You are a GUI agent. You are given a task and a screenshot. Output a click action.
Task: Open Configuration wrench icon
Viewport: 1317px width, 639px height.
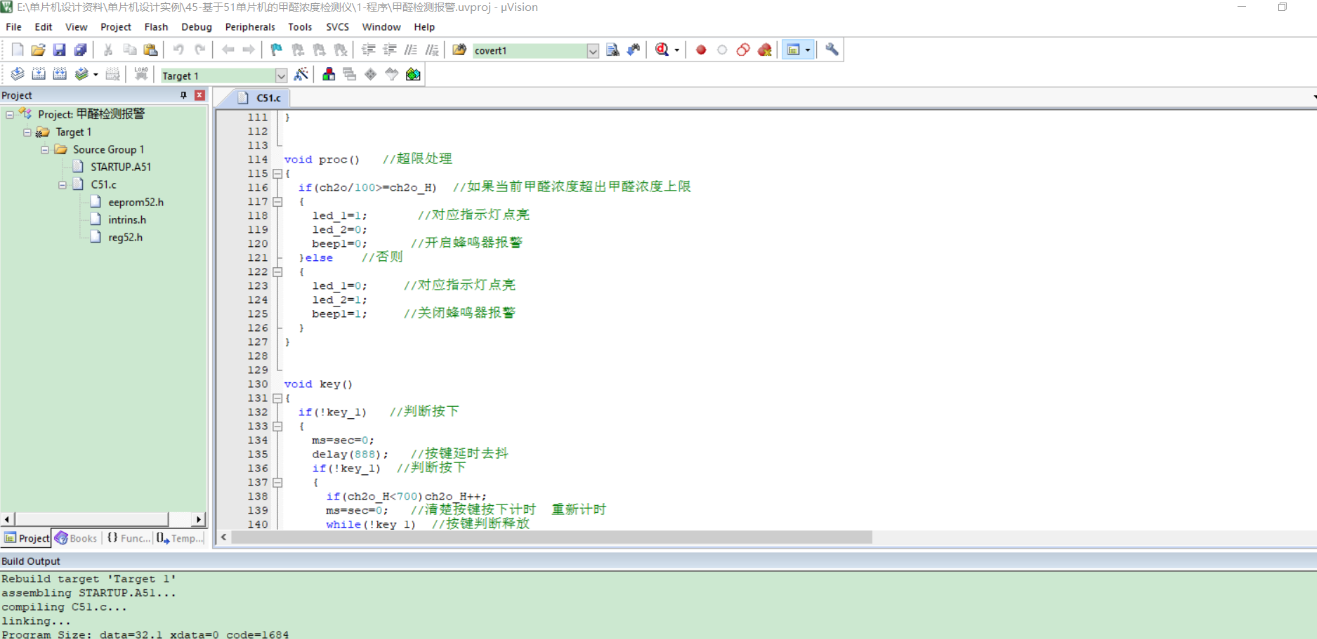coord(831,50)
